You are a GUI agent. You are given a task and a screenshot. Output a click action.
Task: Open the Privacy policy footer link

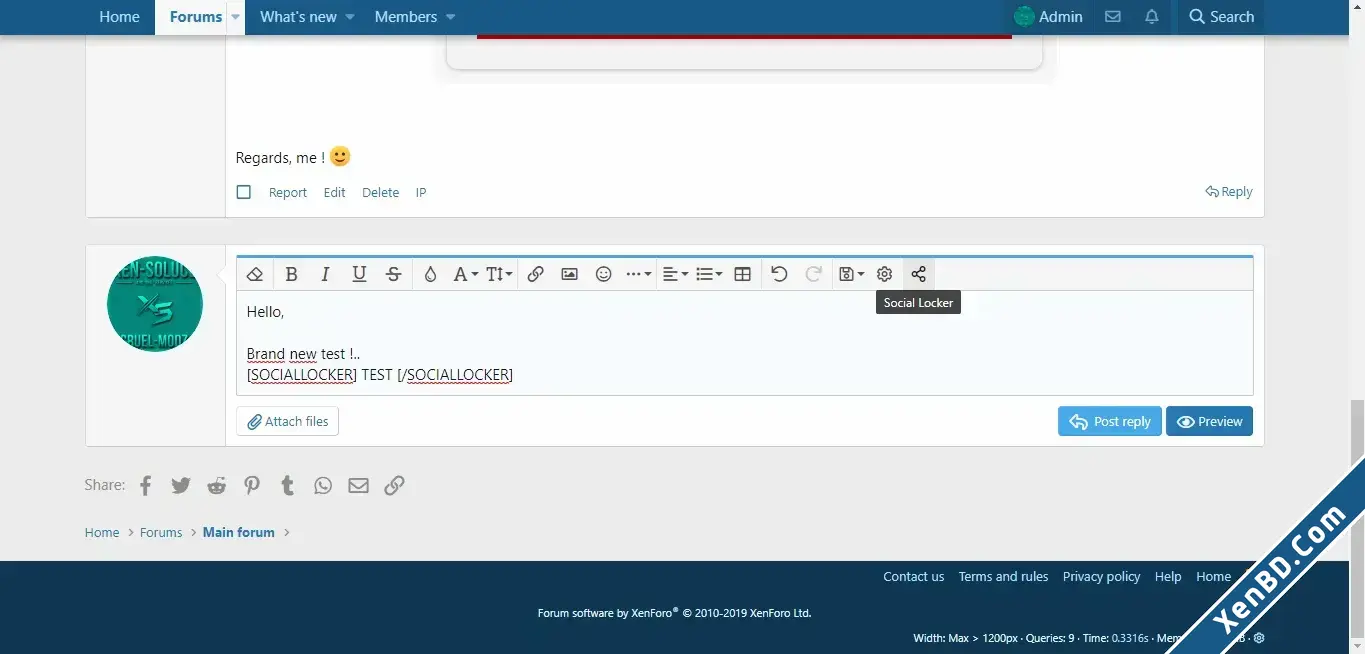(x=1101, y=577)
